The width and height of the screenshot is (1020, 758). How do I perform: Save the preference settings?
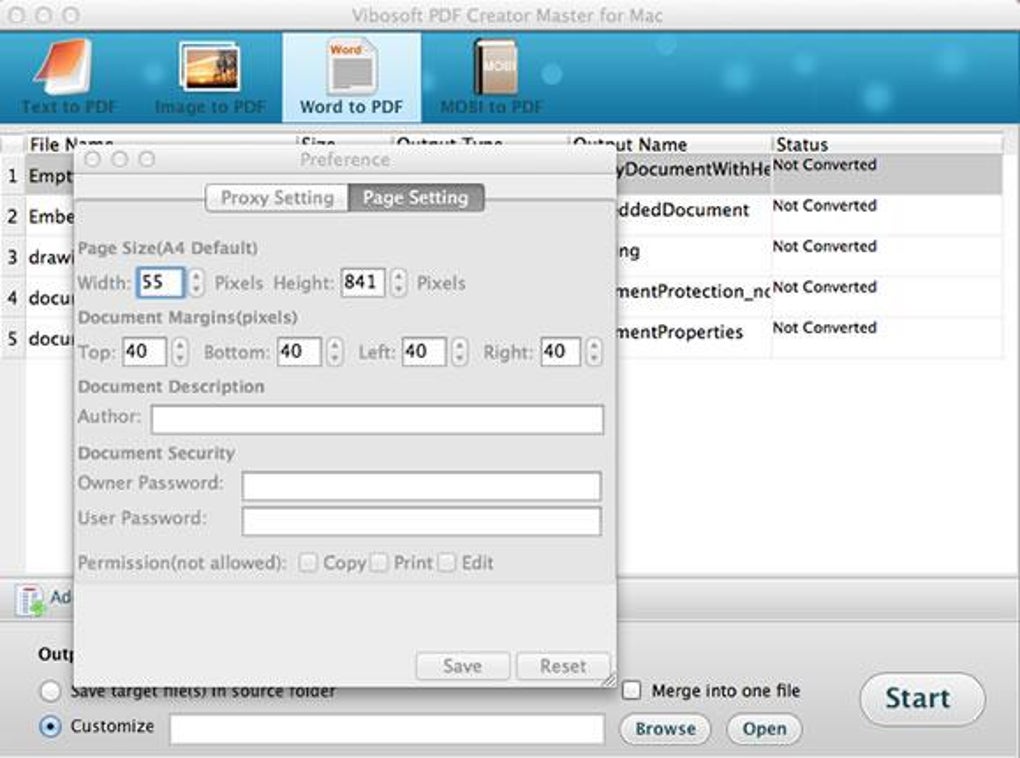463,666
